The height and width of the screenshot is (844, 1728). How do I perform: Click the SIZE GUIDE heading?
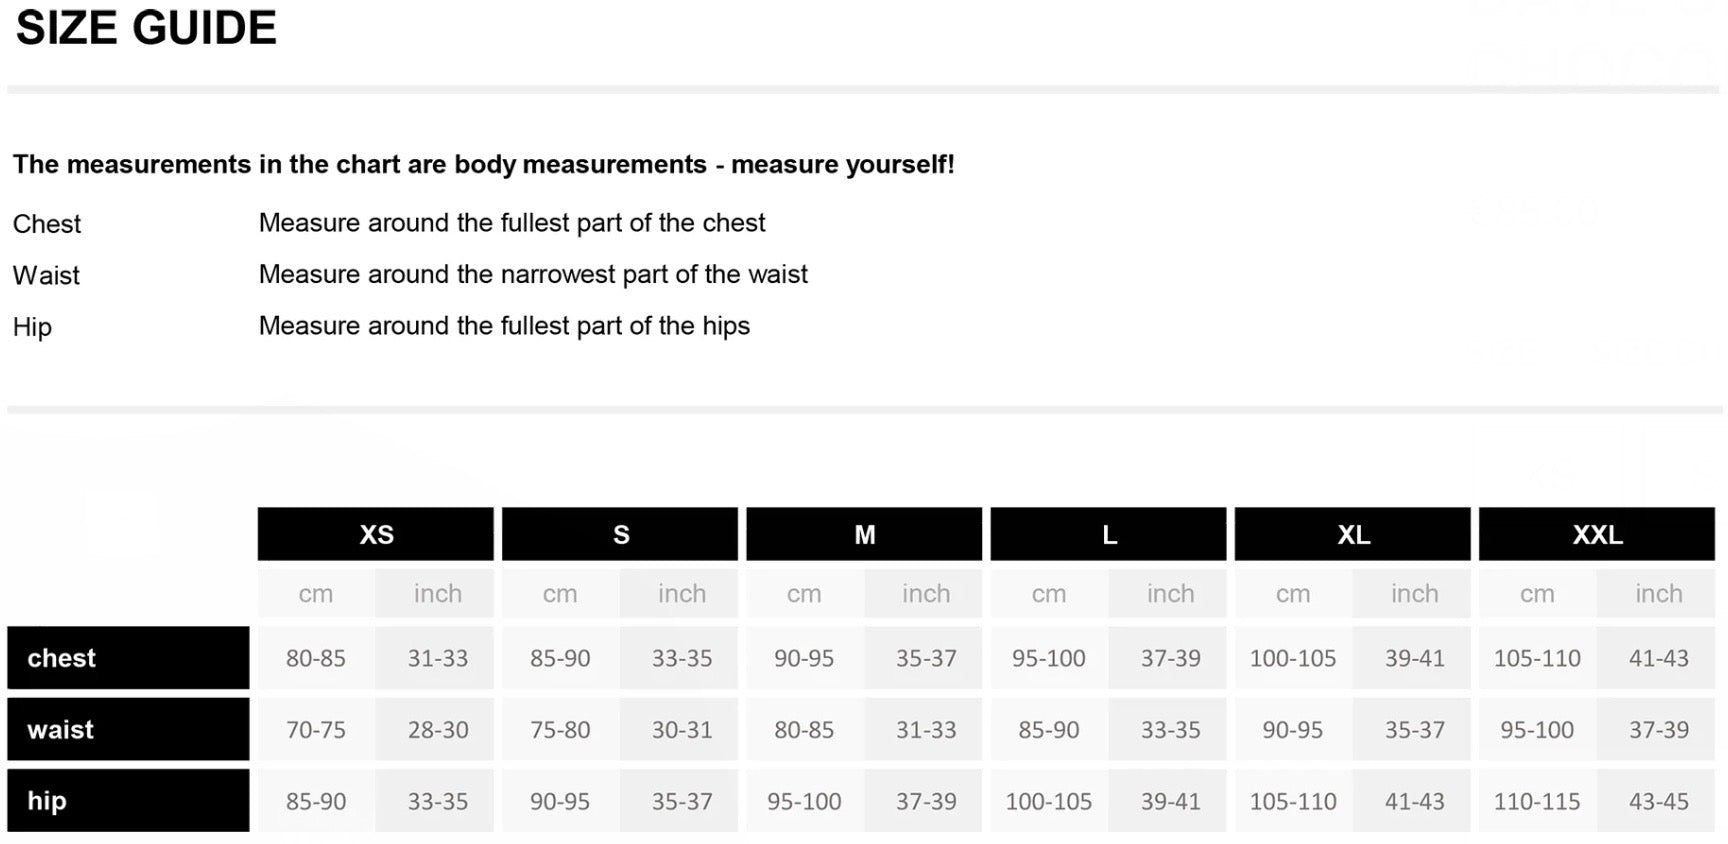point(146,28)
